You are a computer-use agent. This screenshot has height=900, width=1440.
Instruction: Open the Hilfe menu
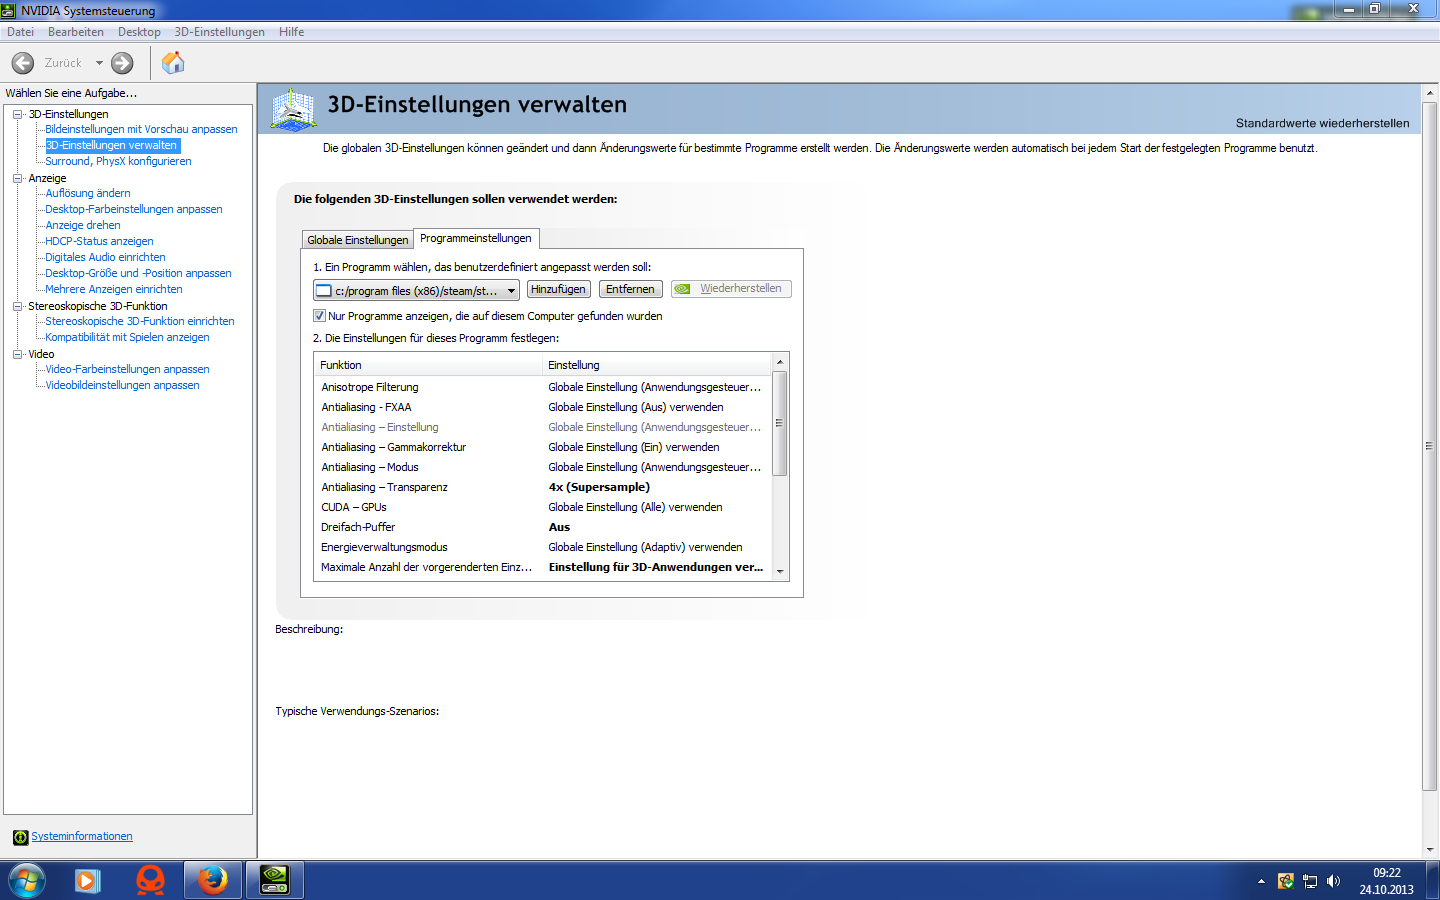[292, 32]
